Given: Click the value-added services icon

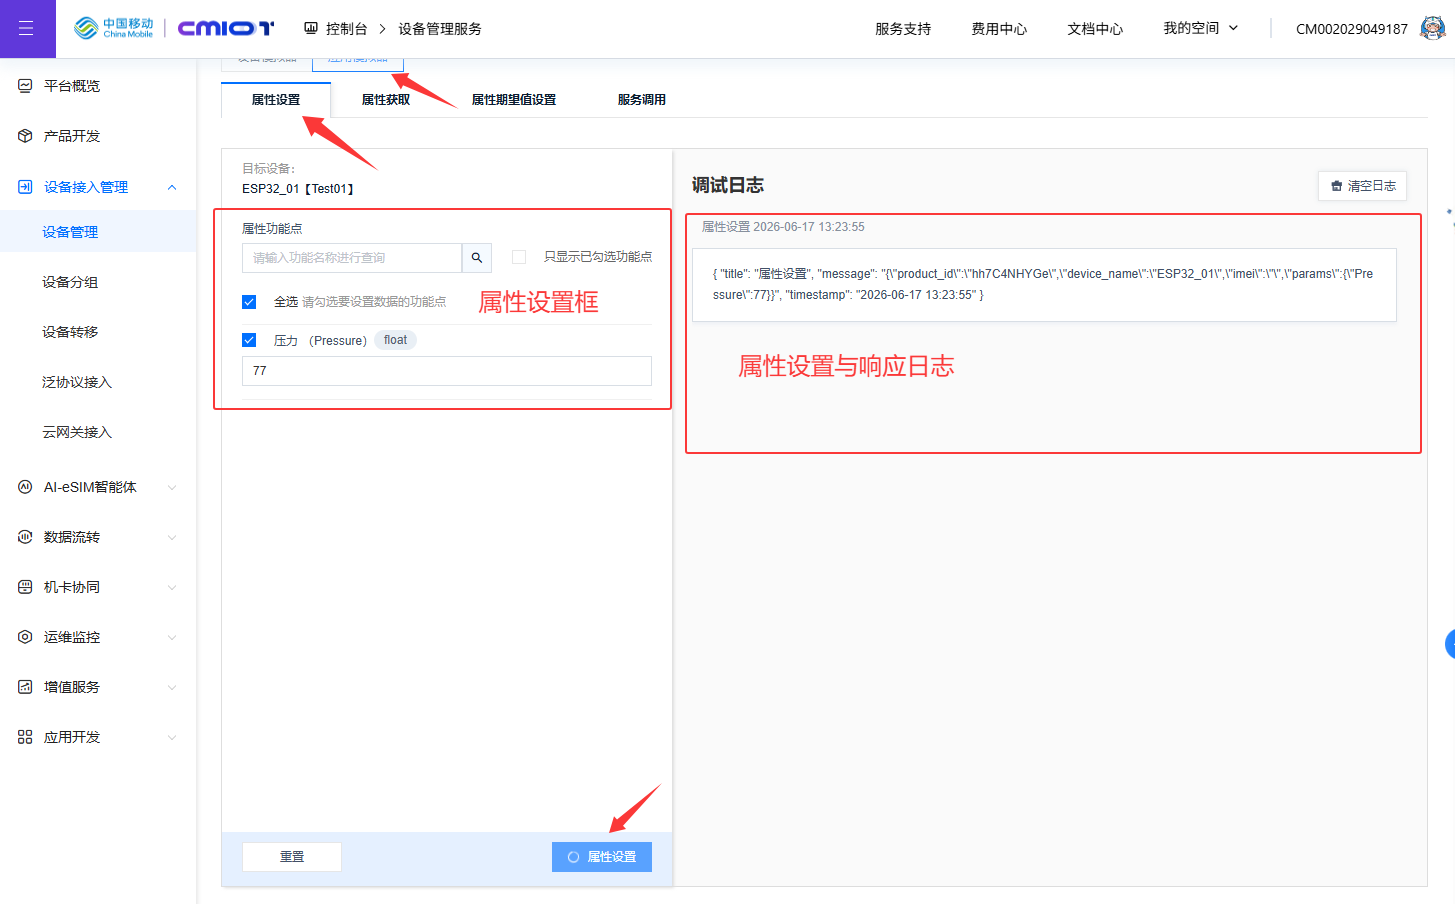Looking at the screenshot, I should pyautogui.click(x=25, y=687).
